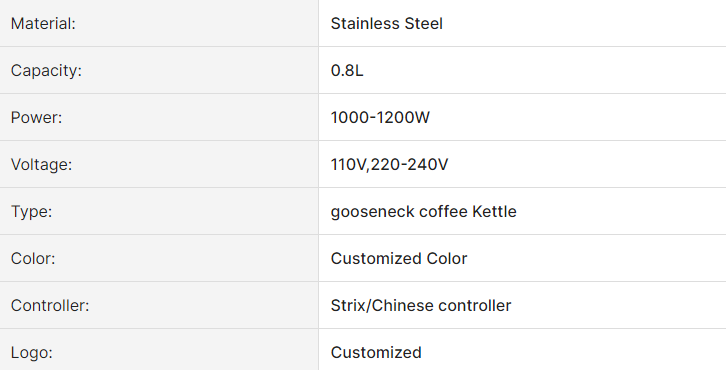Select the Stainless Steel value

[387, 24]
